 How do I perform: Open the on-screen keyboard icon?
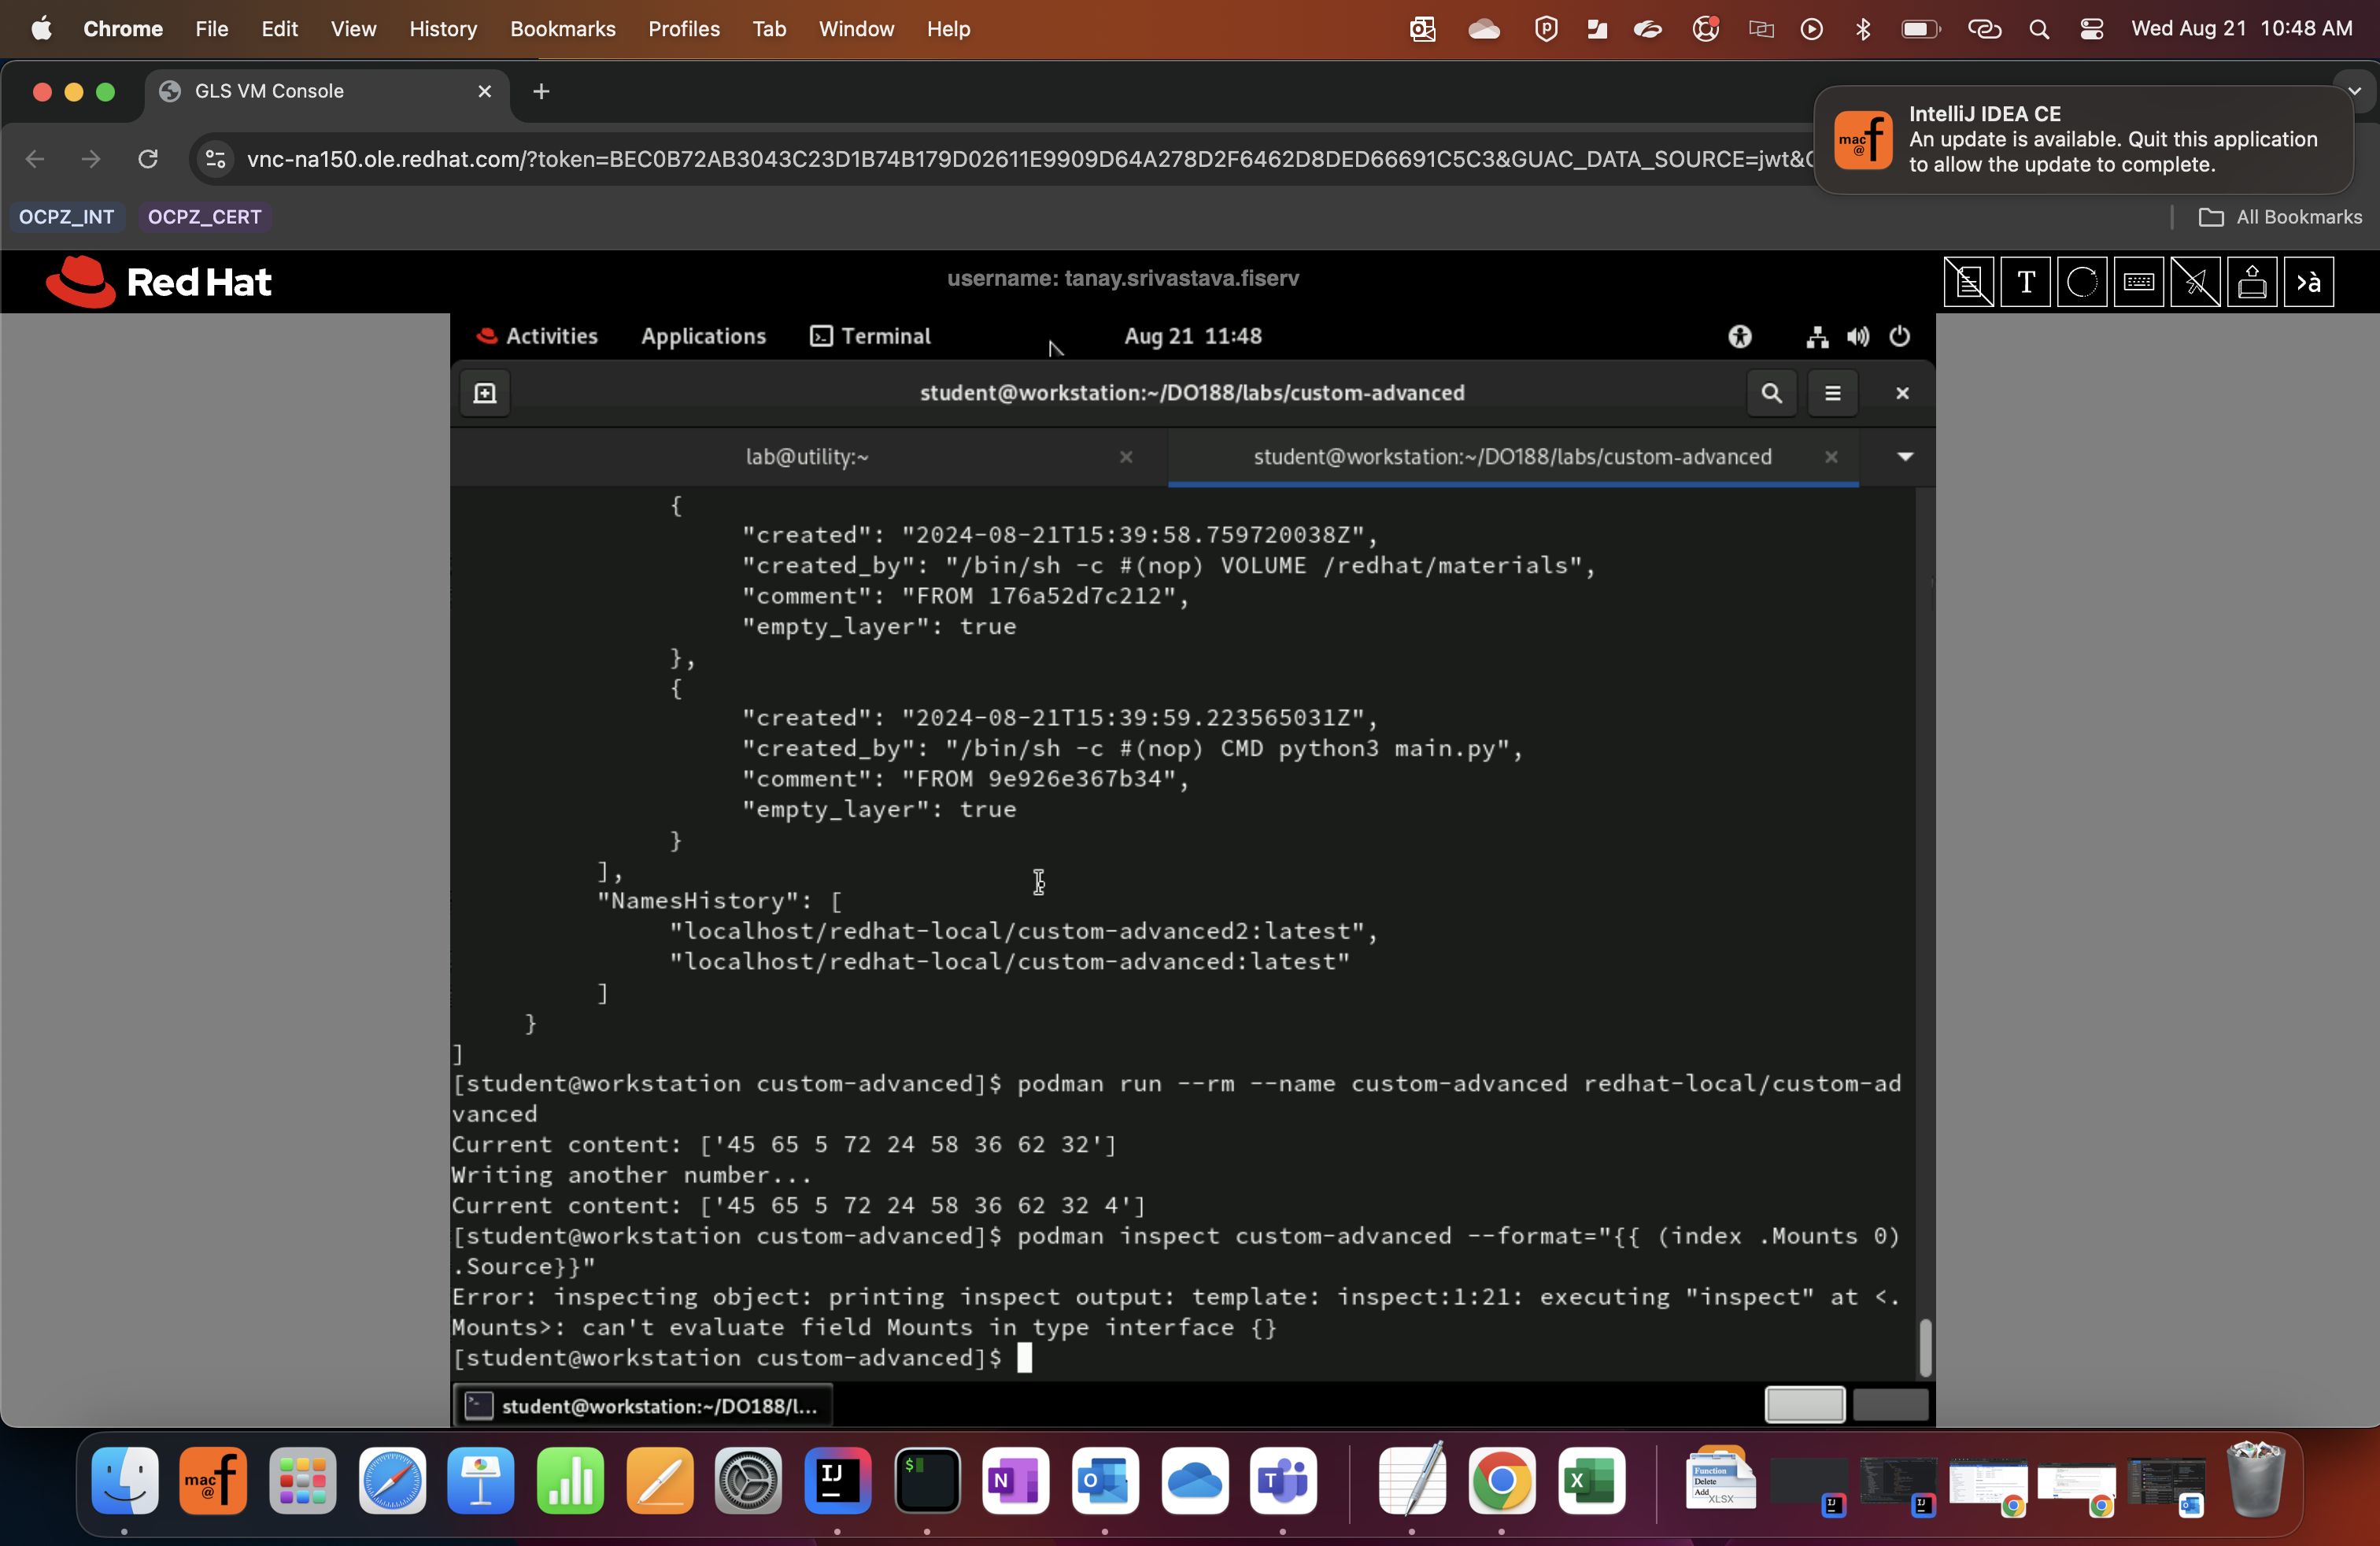click(2138, 283)
